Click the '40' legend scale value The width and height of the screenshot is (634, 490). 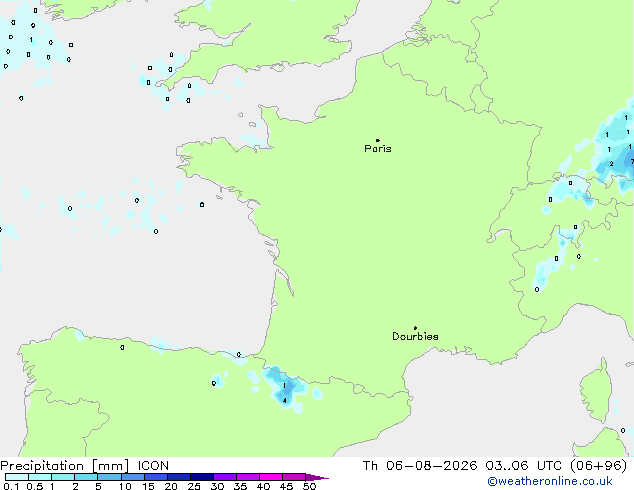(x=263, y=486)
